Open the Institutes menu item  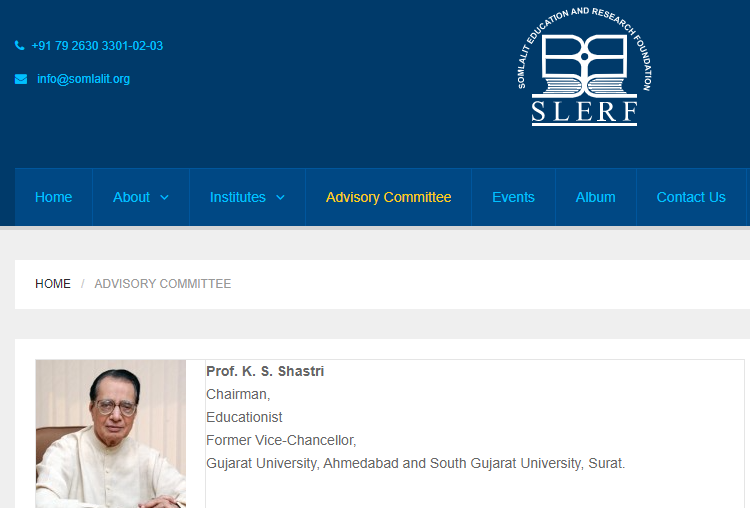(238, 197)
